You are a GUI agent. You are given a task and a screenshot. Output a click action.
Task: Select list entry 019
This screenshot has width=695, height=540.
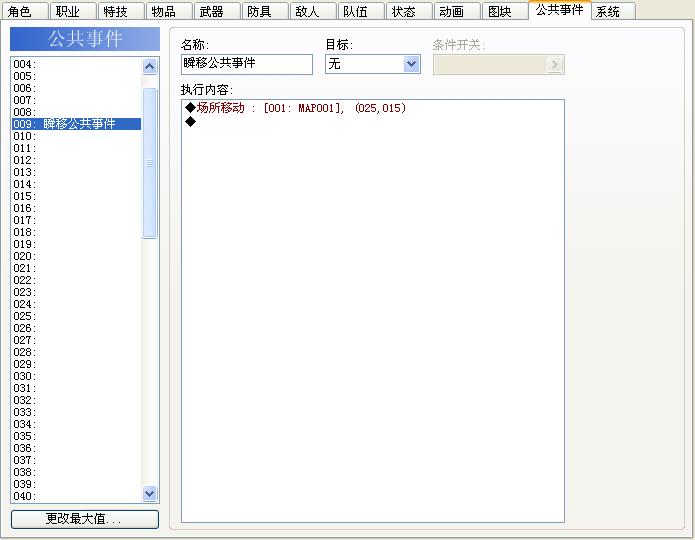pos(76,244)
